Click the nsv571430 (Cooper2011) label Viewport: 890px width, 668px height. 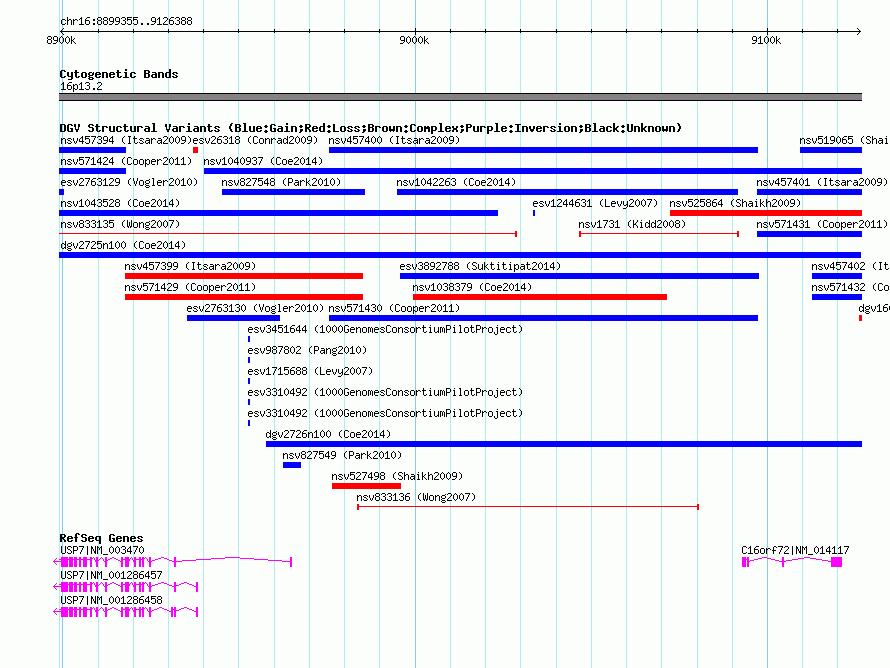coord(394,308)
